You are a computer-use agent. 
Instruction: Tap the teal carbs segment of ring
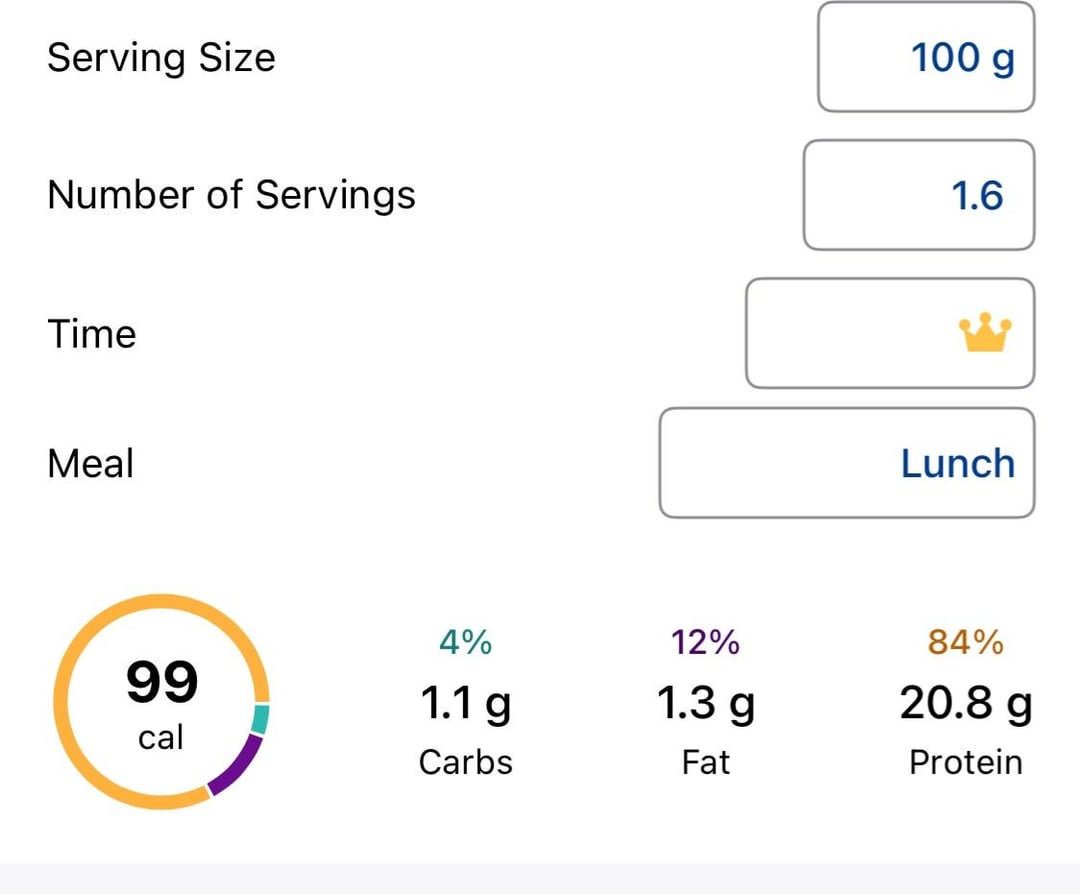(260, 718)
